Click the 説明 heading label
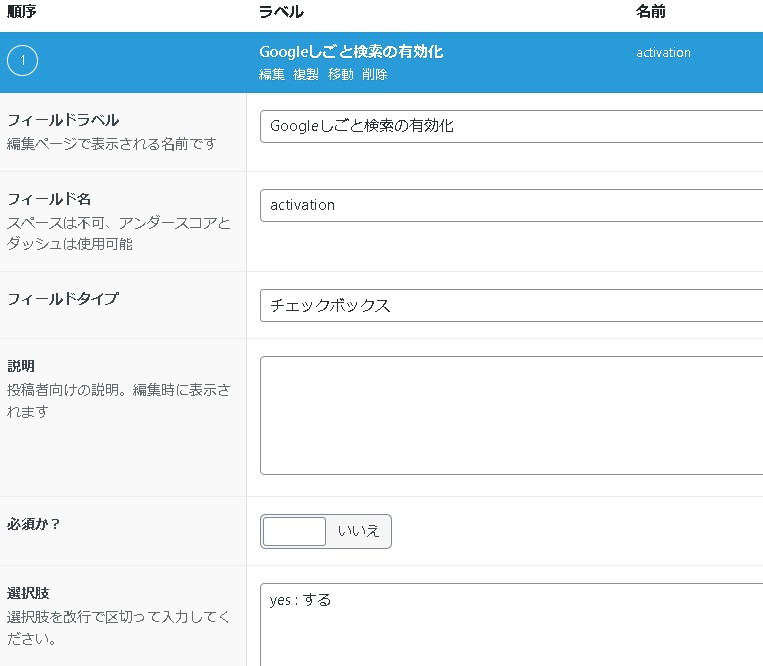 tap(21, 367)
